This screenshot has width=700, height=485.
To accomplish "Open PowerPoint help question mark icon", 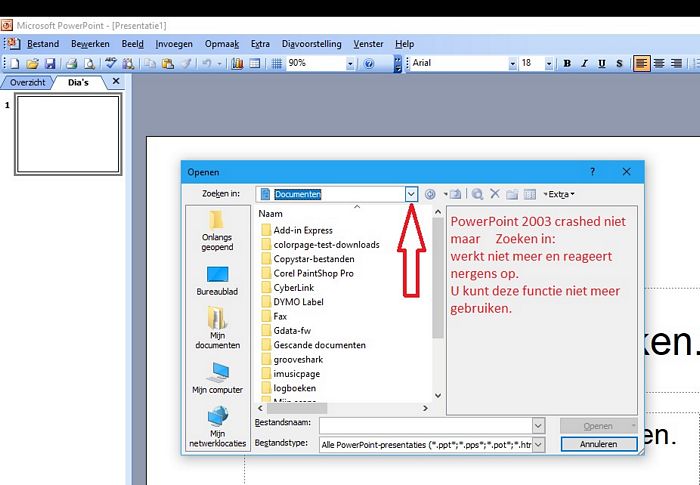I will click(x=369, y=63).
